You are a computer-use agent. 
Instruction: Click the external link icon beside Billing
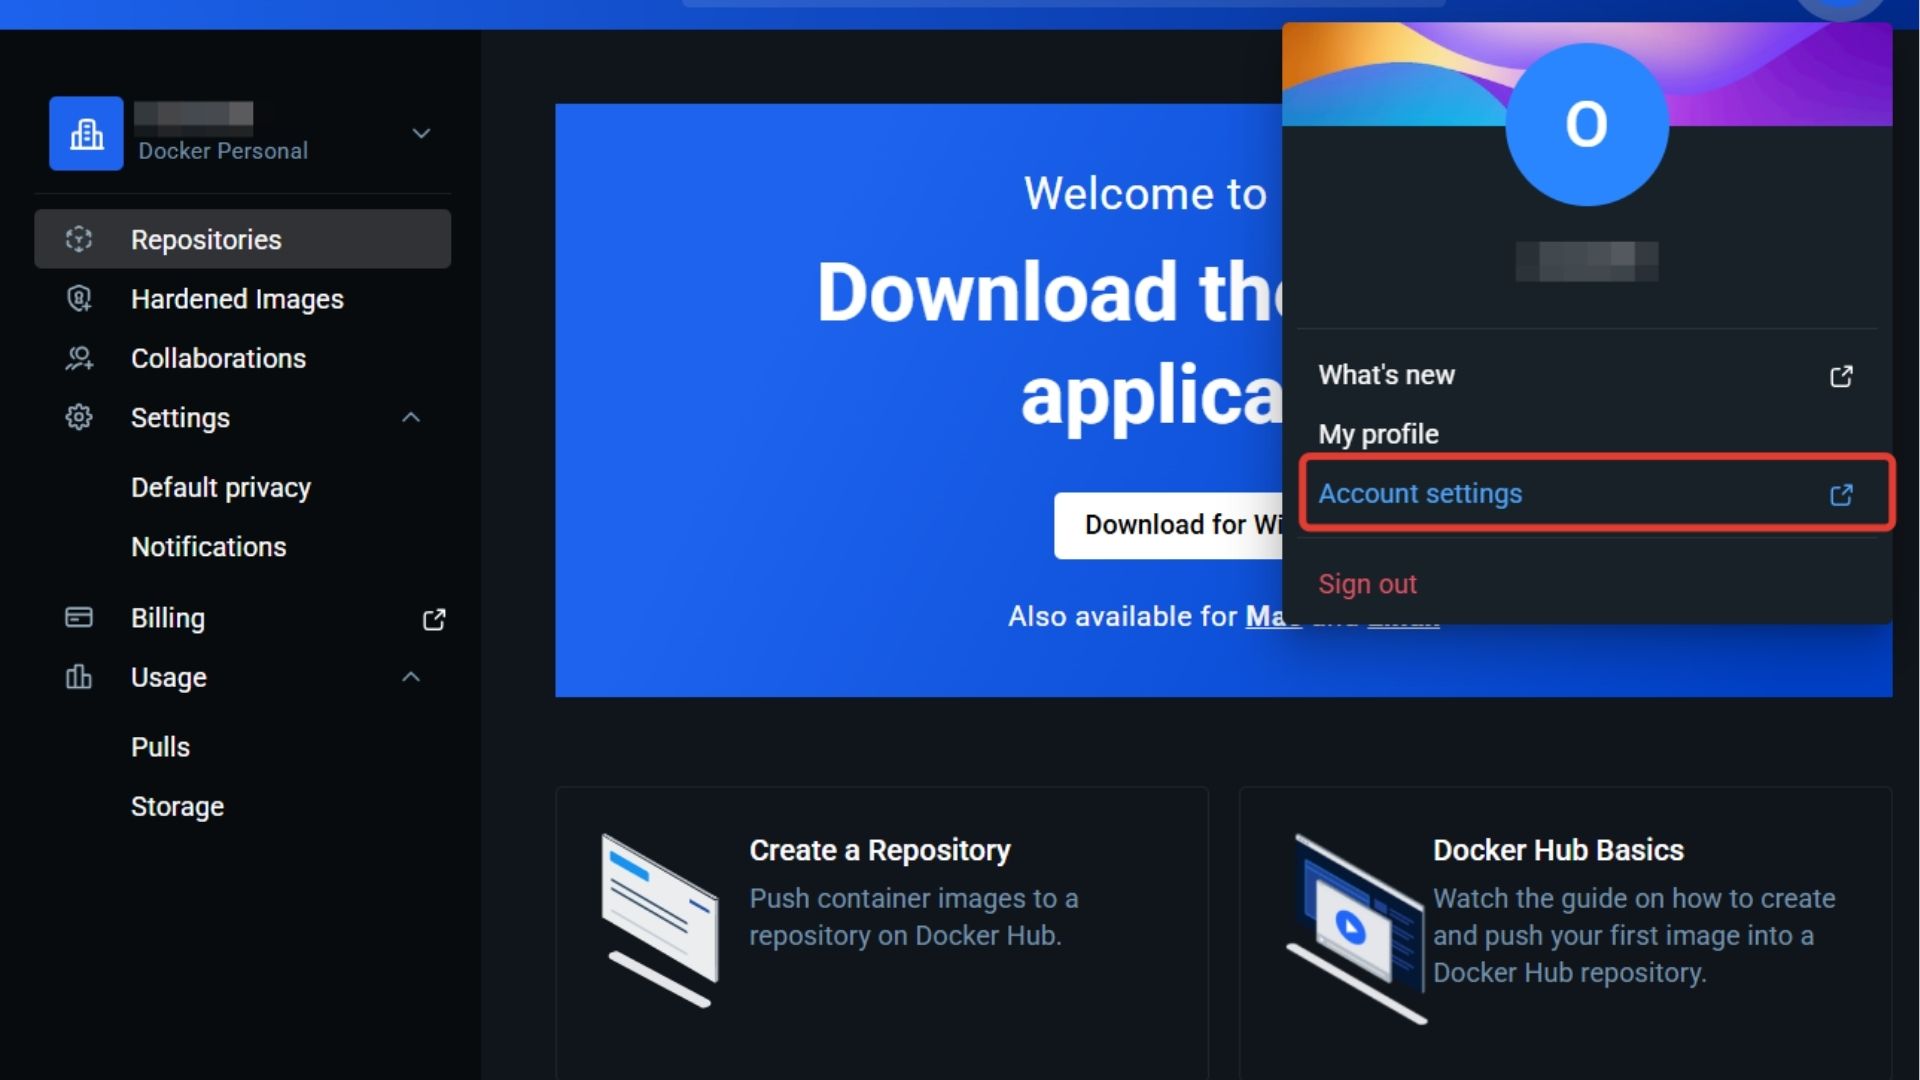433,619
